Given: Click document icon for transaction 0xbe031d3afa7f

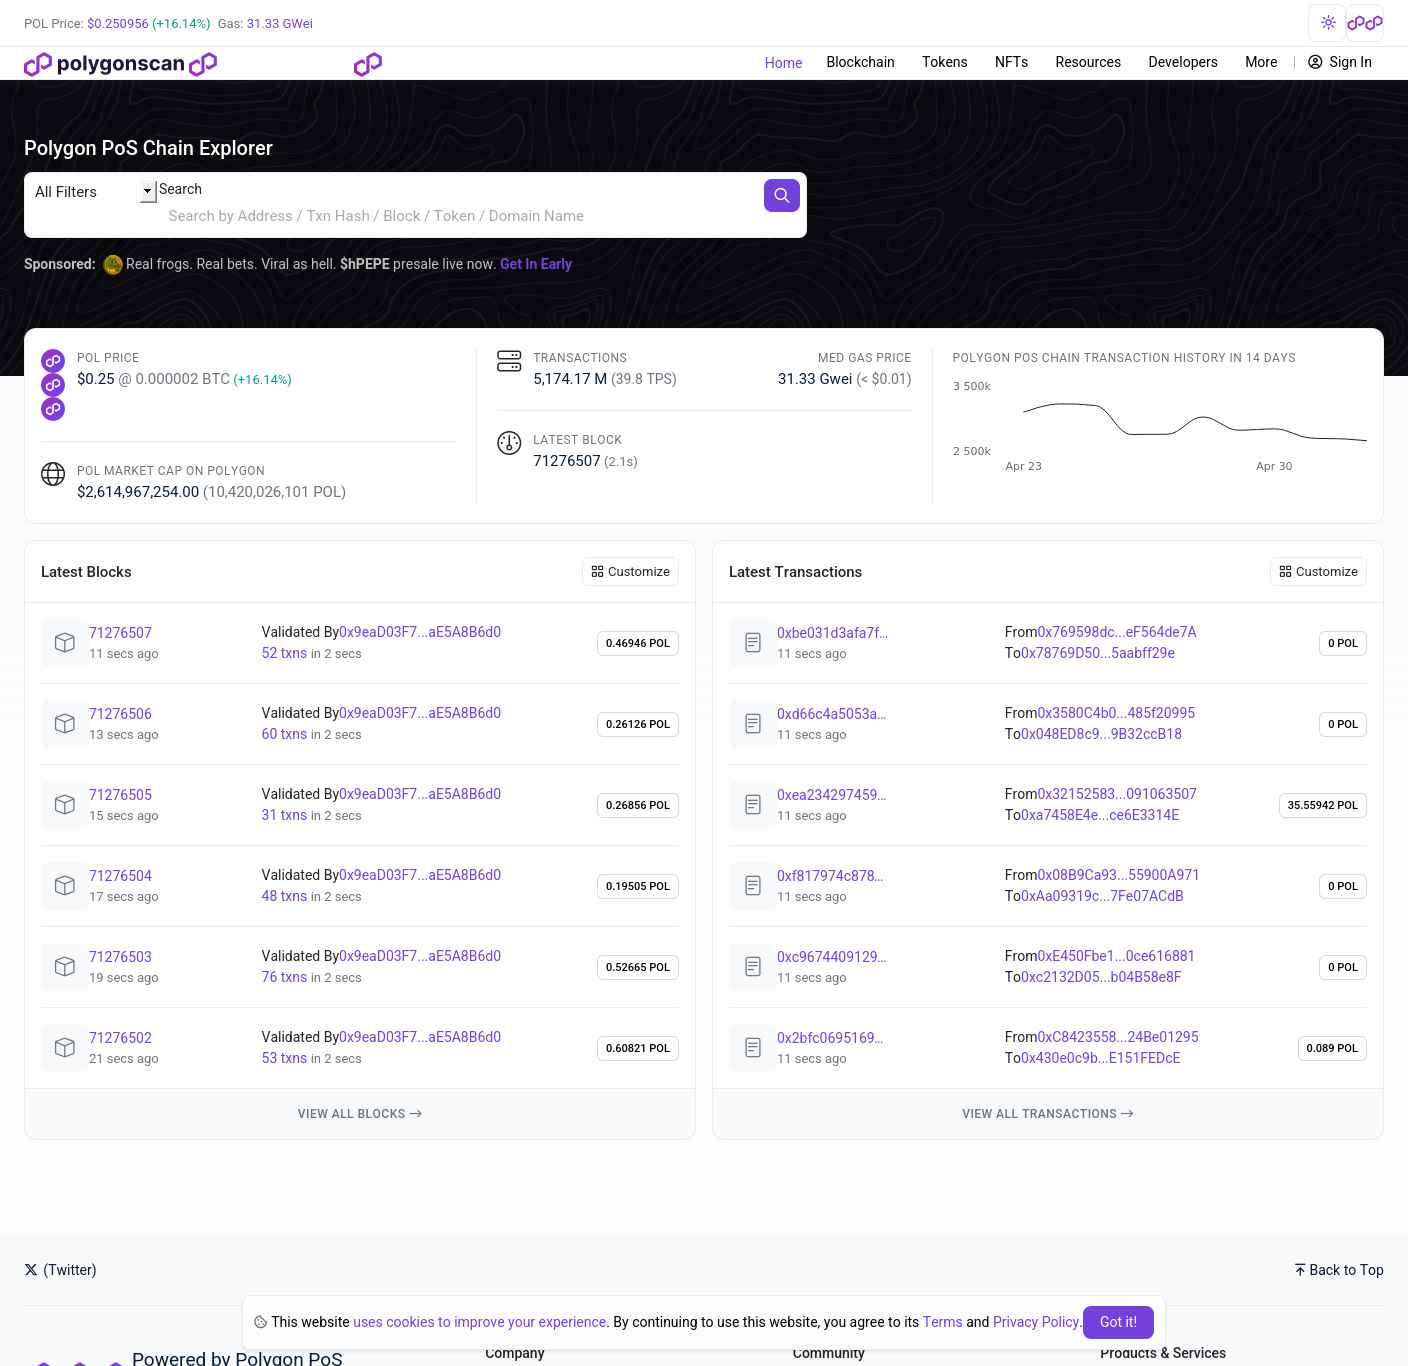Looking at the screenshot, I should (753, 643).
